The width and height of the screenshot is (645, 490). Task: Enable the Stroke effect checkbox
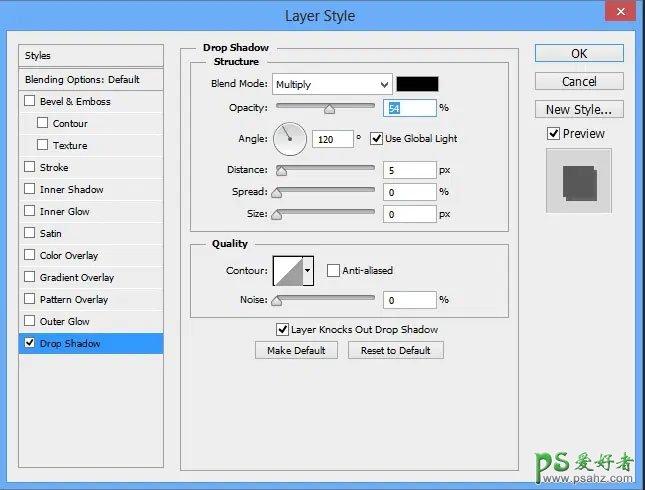(30, 167)
